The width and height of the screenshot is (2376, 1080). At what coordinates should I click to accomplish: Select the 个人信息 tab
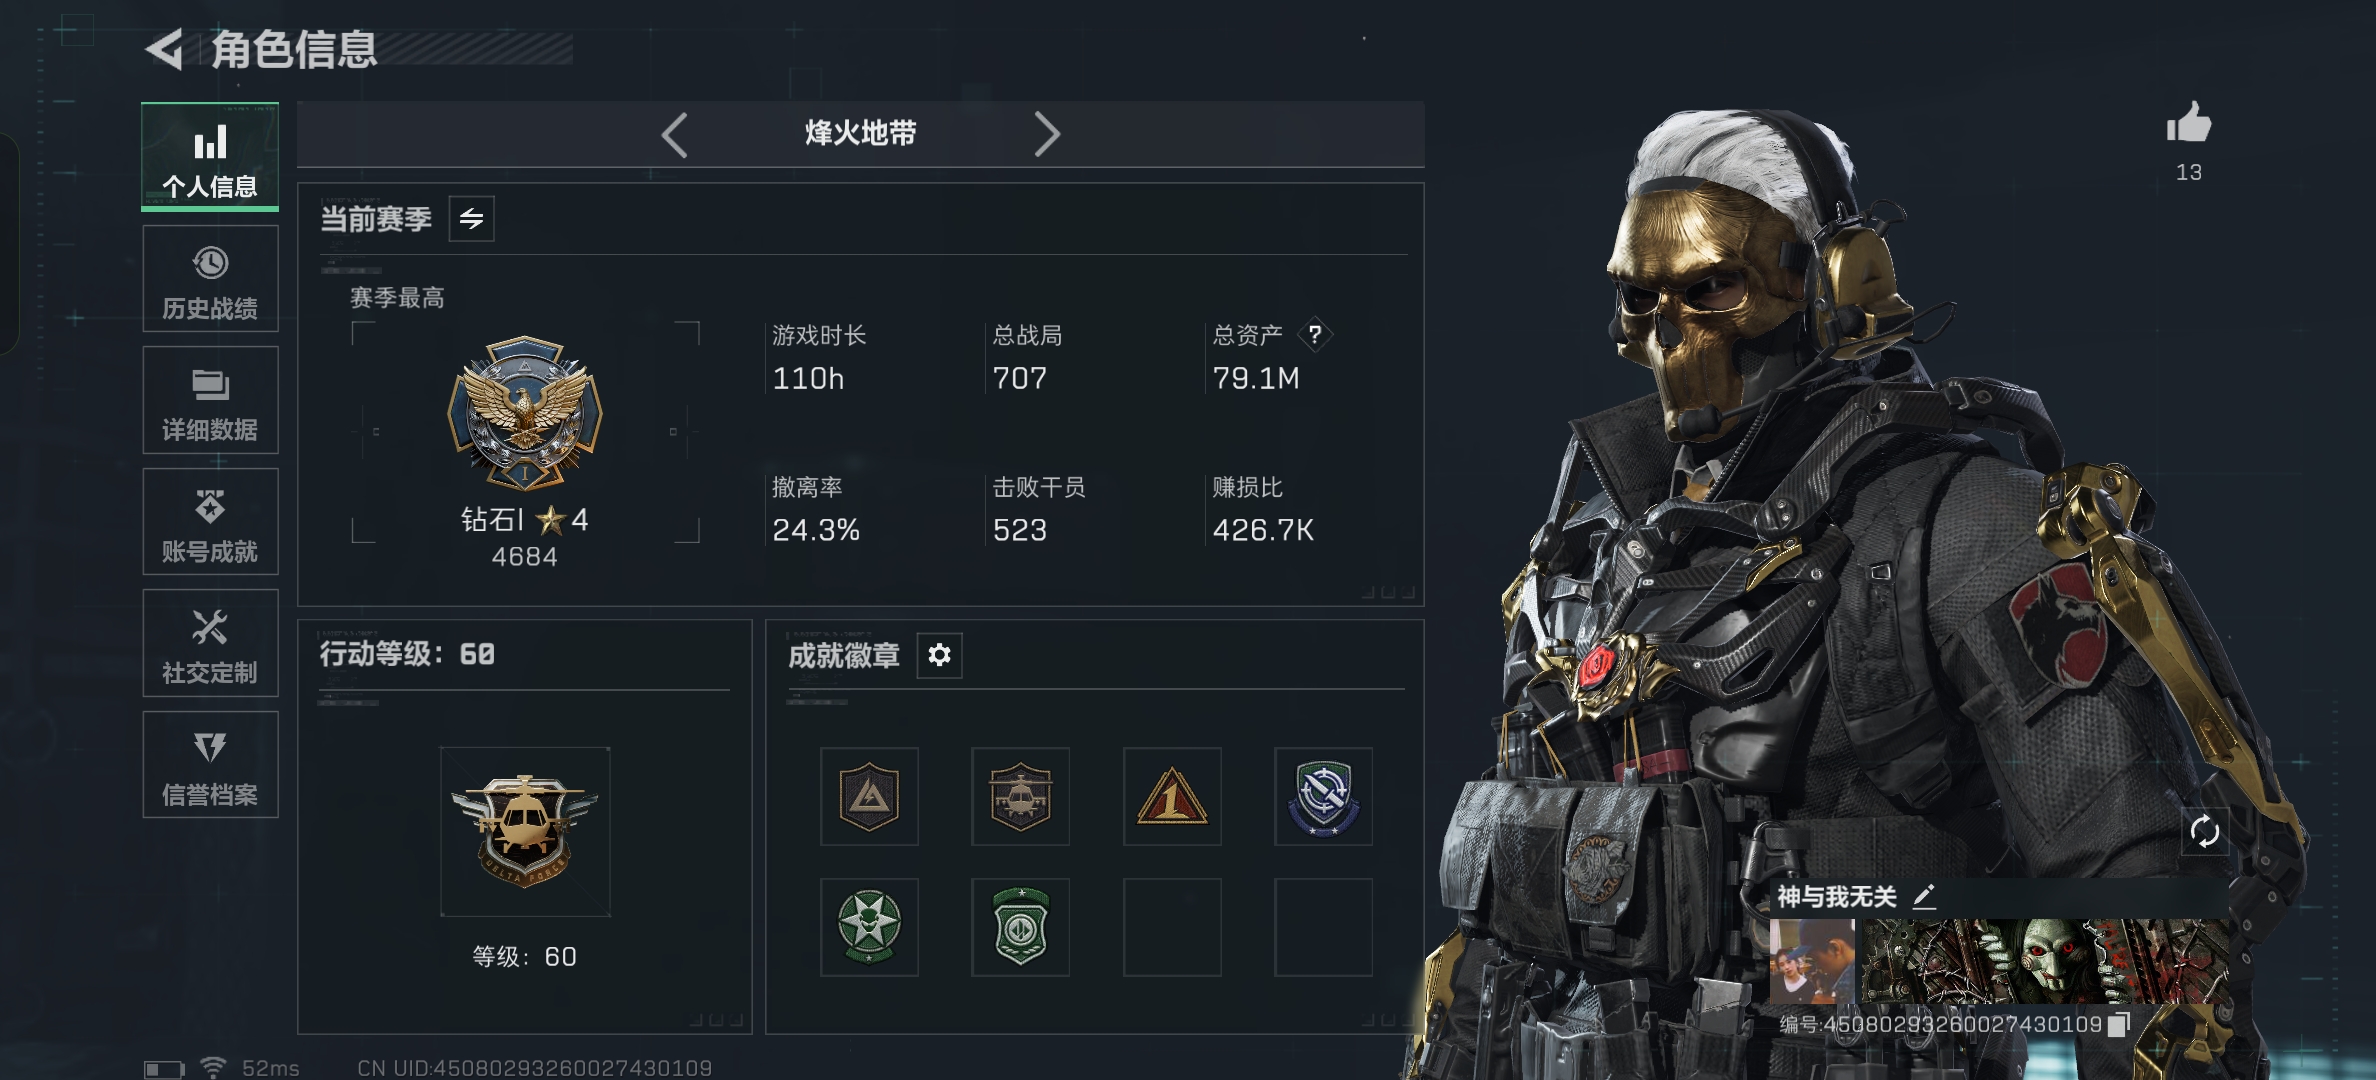[210, 156]
